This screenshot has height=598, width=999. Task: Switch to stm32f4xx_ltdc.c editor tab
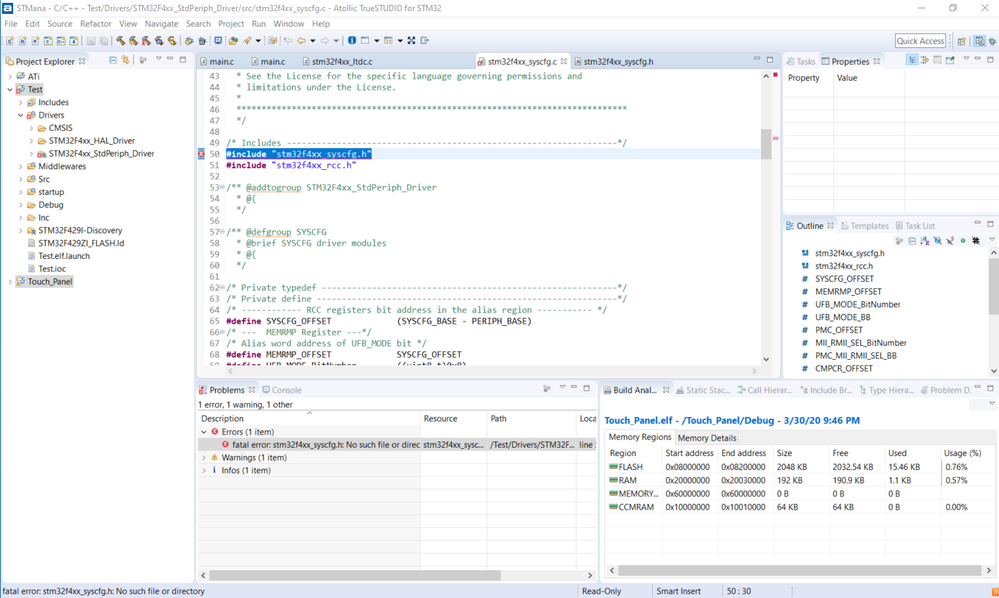point(341,61)
